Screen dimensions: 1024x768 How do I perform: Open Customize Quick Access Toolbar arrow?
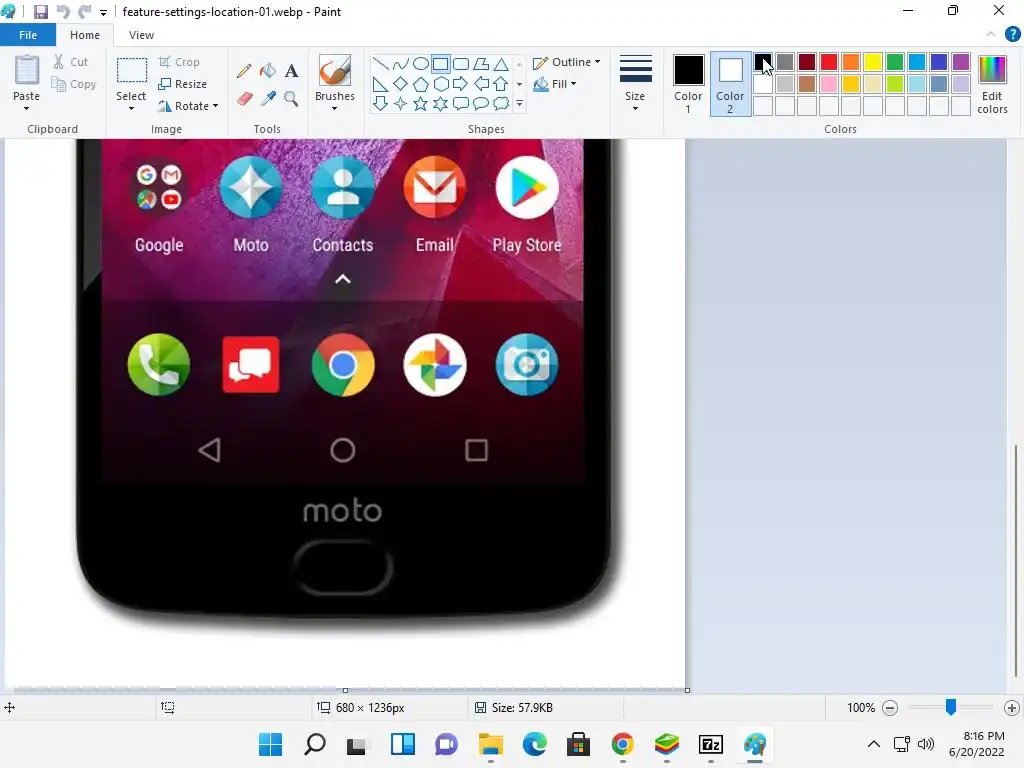pyautogui.click(x=103, y=12)
